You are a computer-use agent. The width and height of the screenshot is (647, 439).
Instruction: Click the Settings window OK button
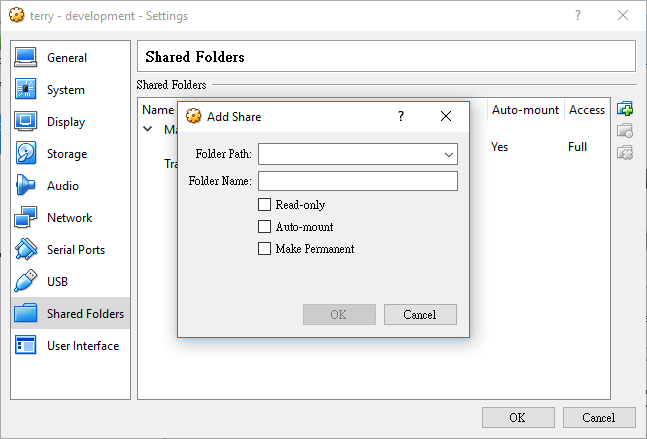[x=518, y=418]
